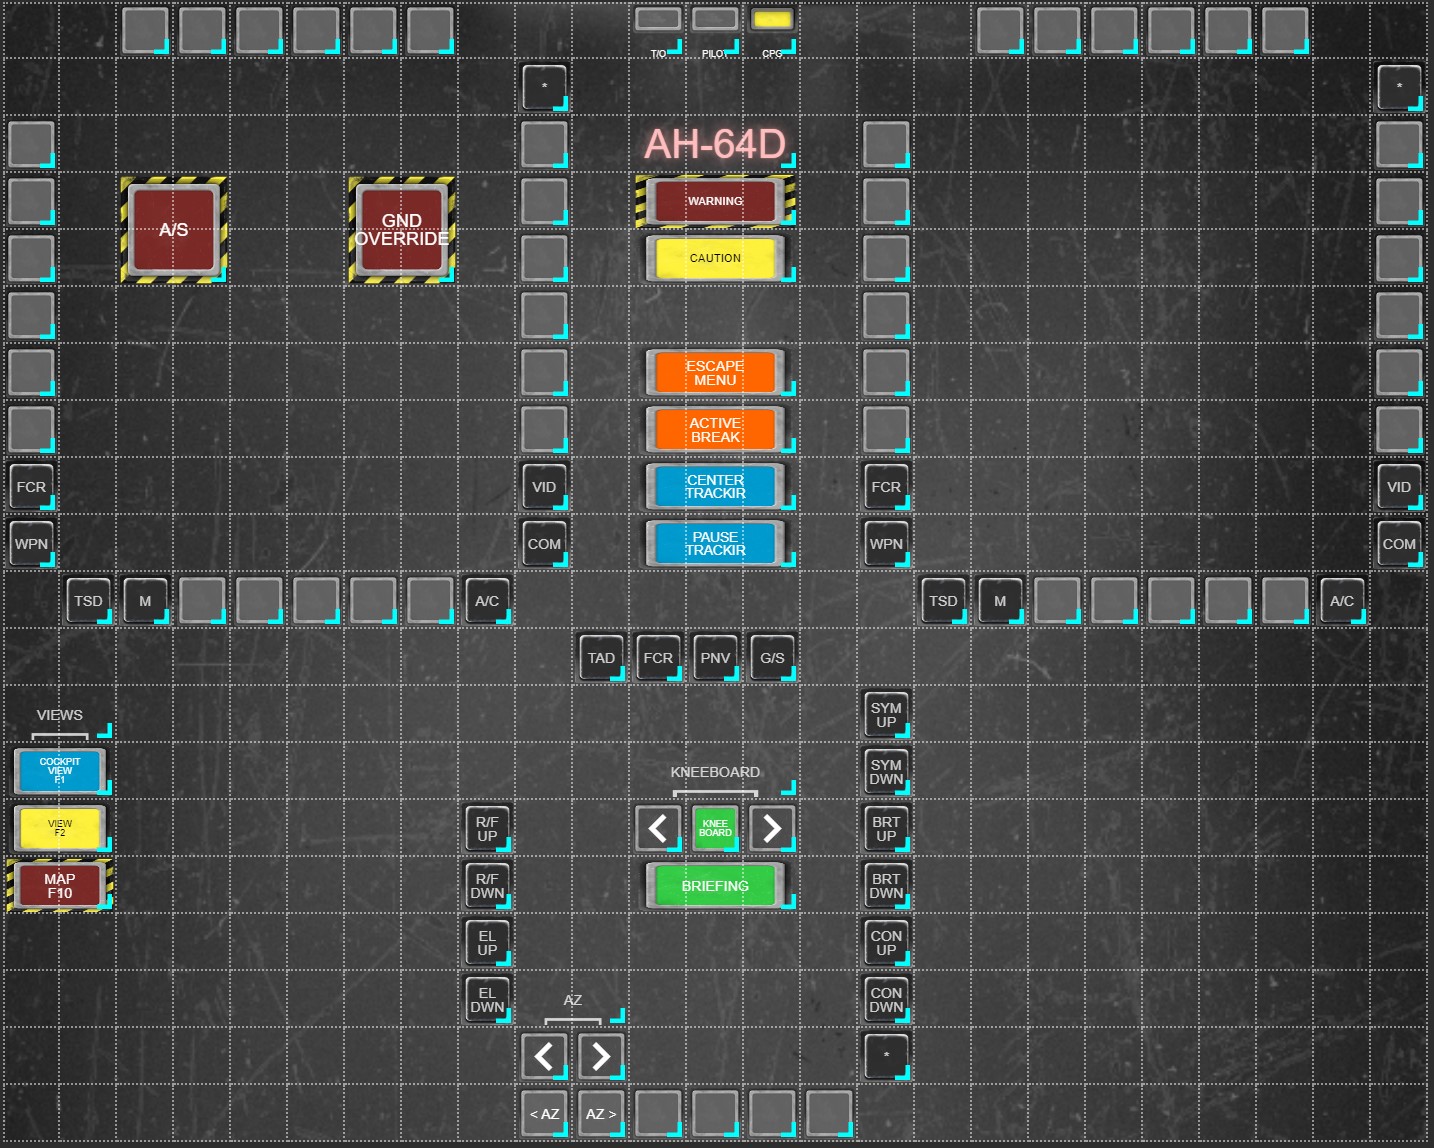Open the green KNEE BOARD button
This screenshot has width=1434, height=1148.
point(715,828)
